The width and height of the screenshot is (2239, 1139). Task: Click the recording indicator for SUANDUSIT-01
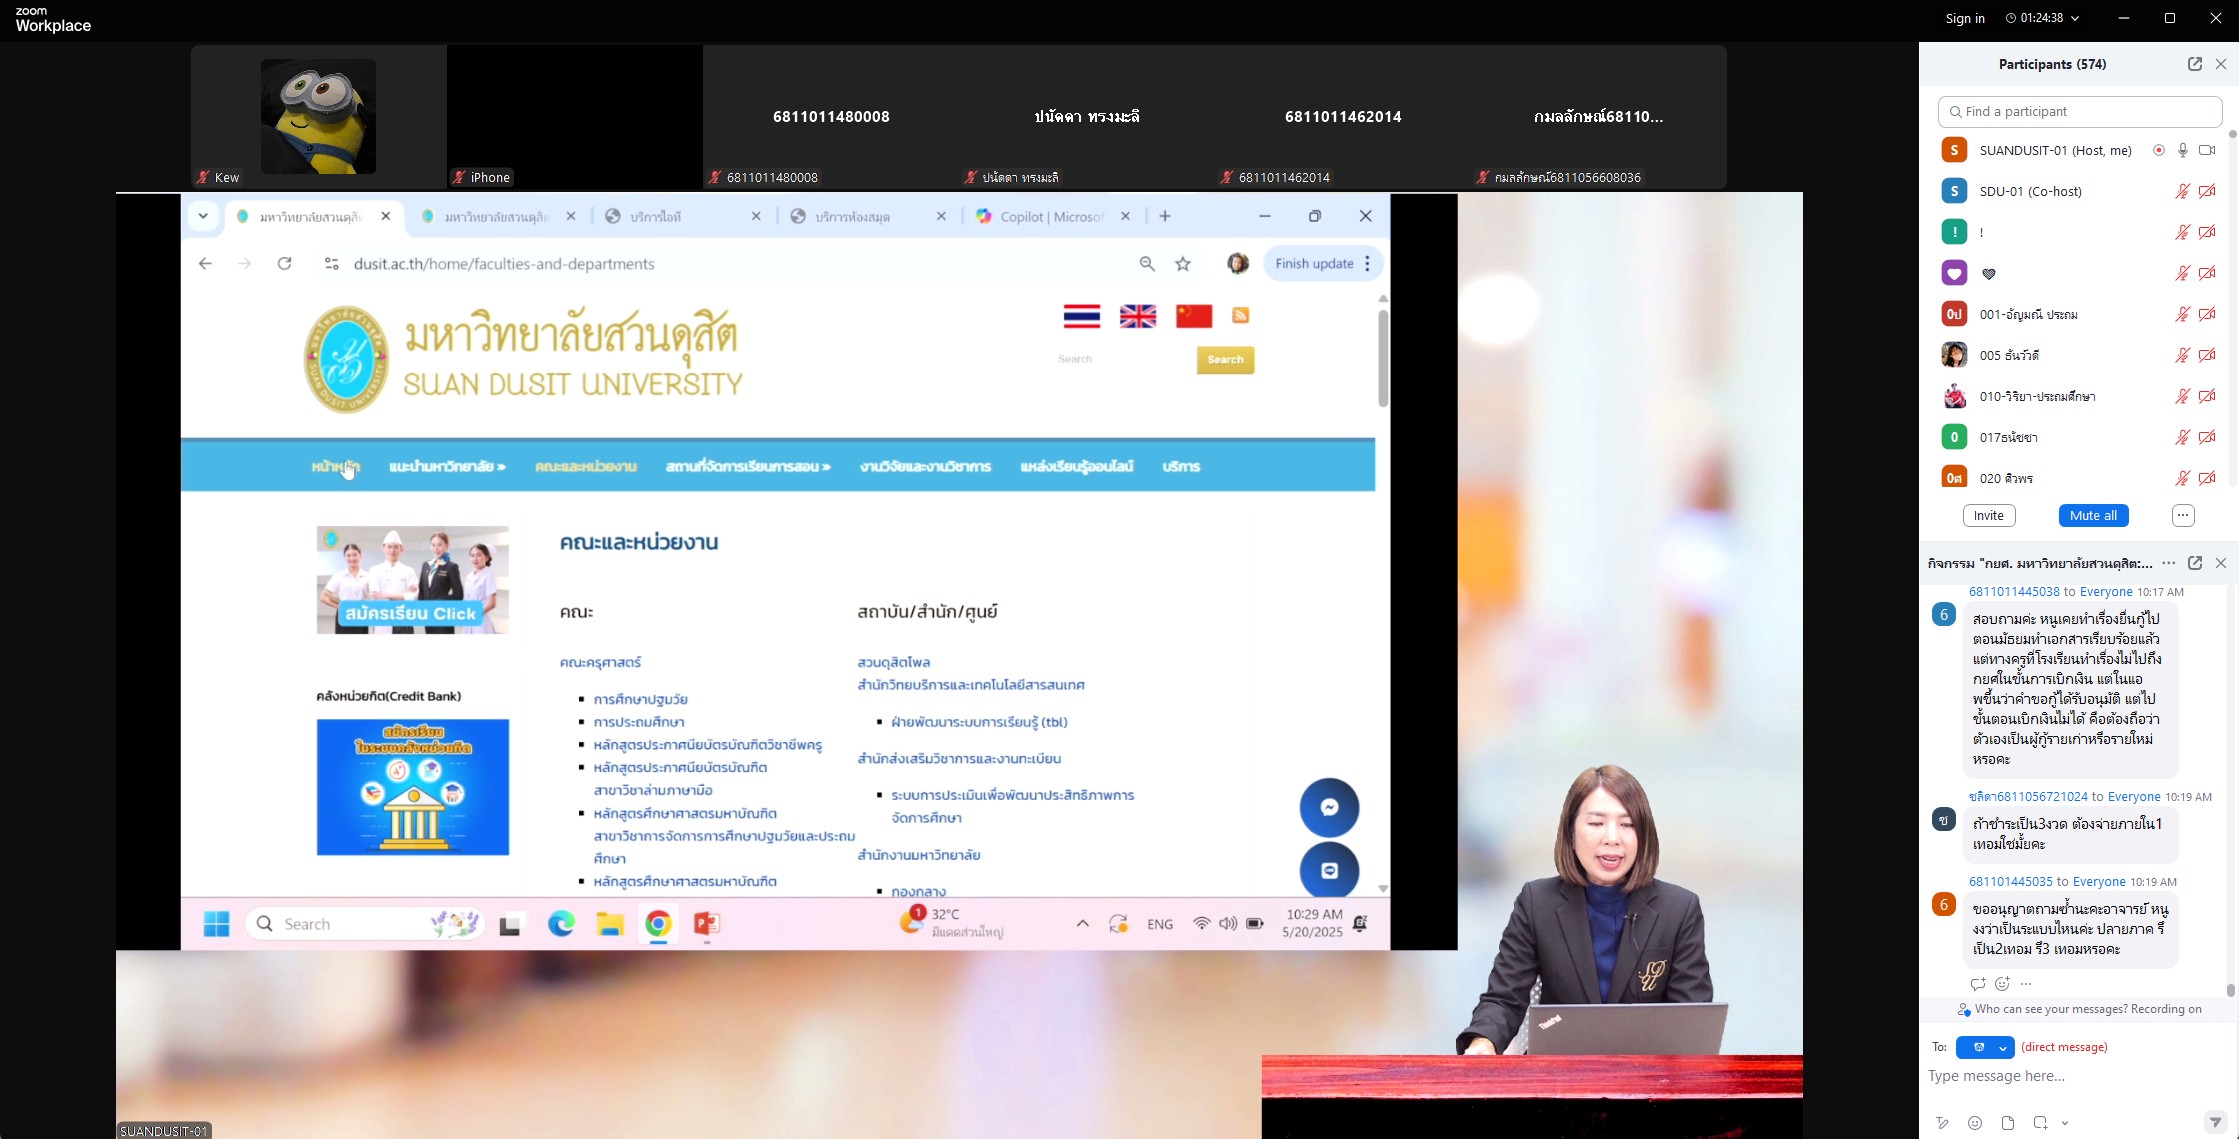[x=2159, y=150]
